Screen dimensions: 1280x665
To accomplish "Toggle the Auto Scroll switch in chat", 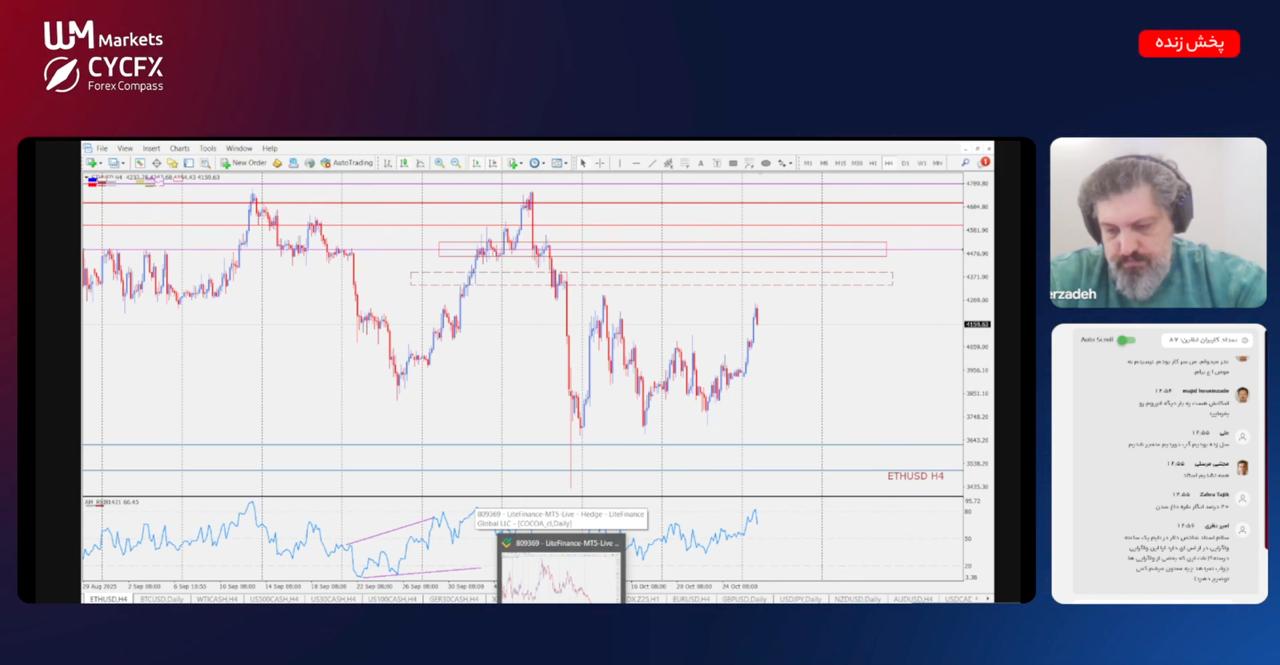I will click(1126, 340).
